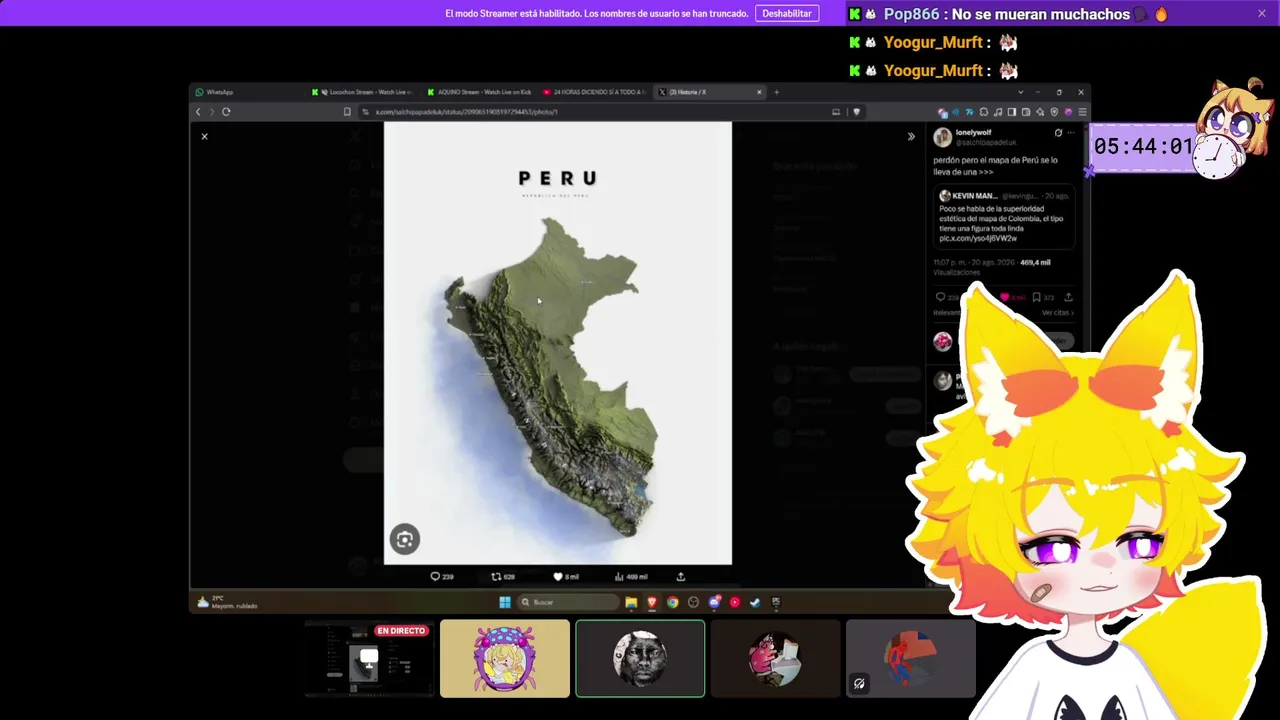
Task: Reload the X page
Action: tap(226, 112)
